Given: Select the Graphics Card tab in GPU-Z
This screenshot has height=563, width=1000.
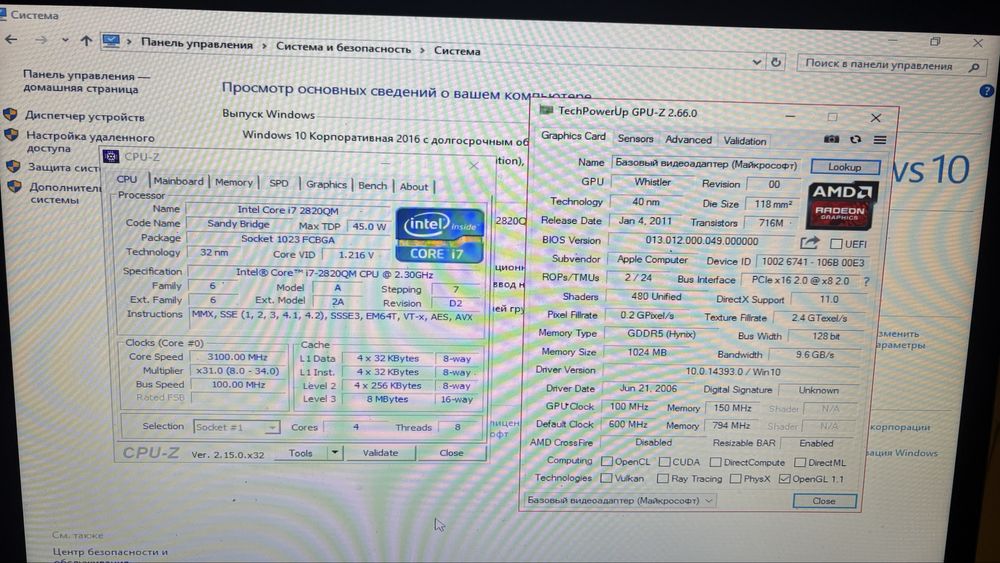Looking at the screenshot, I should (x=573, y=136).
